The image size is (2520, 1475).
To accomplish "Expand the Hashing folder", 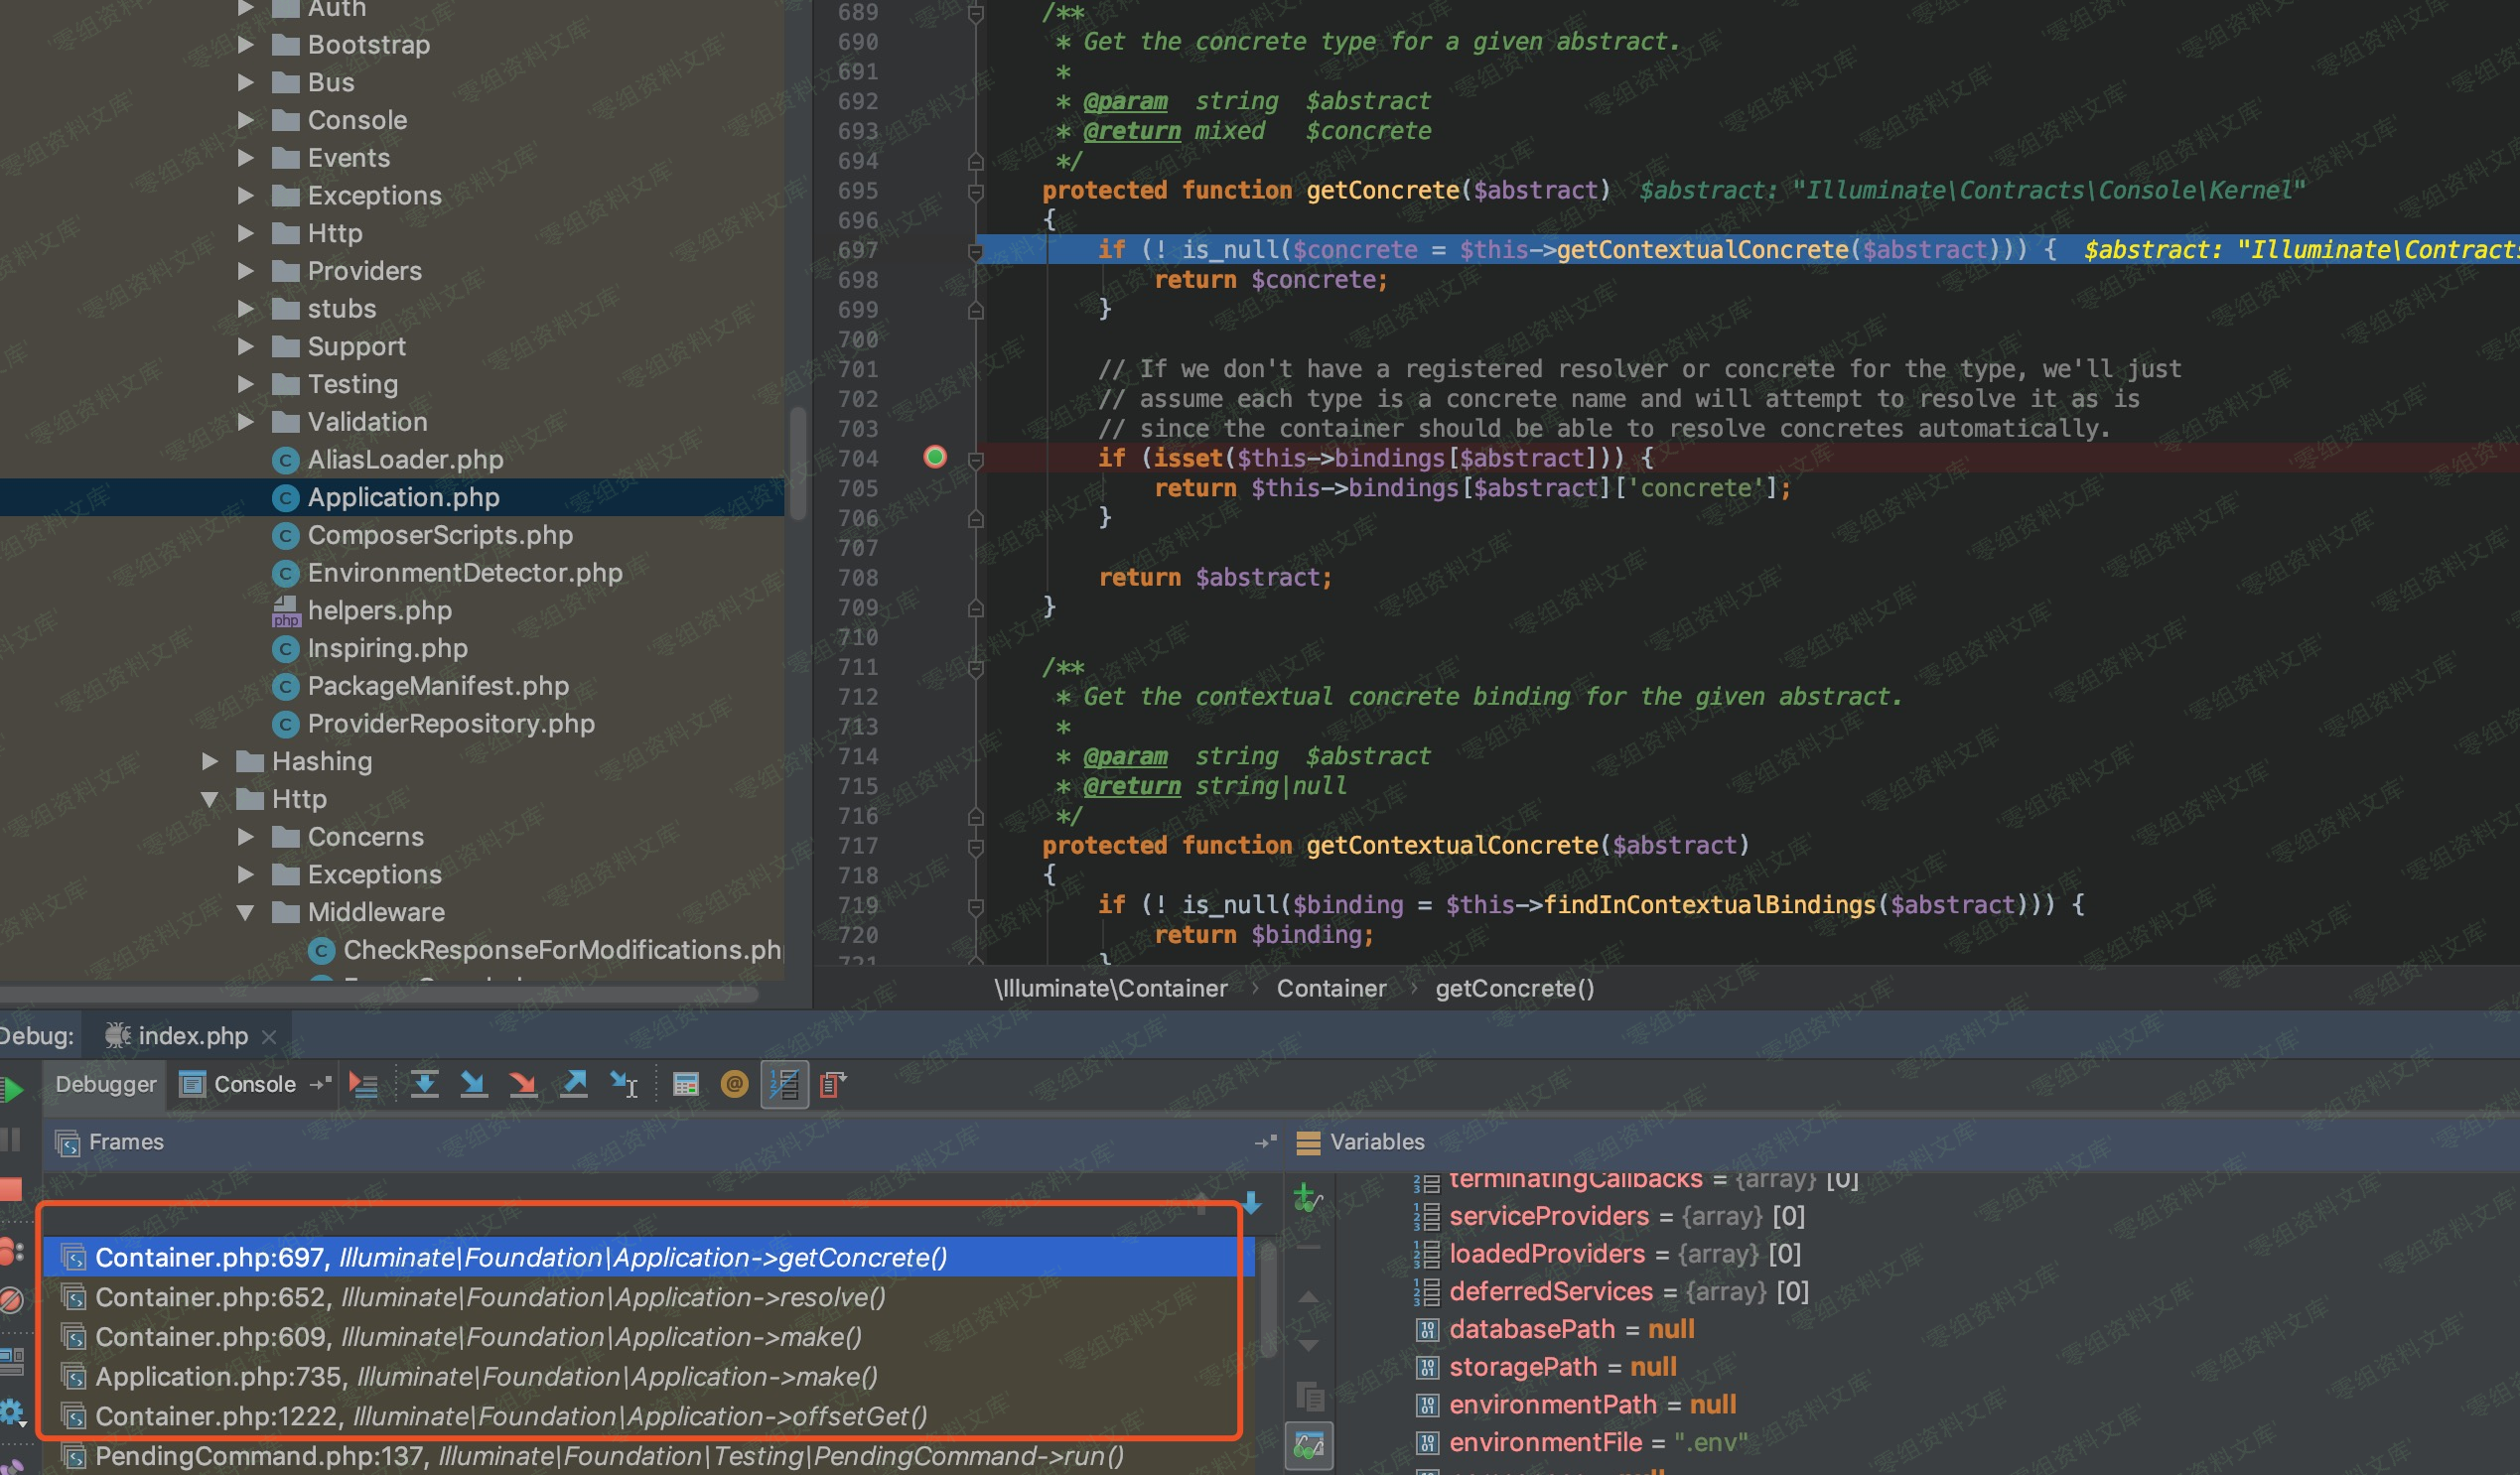I will pyautogui.click(x=210, y=761).
